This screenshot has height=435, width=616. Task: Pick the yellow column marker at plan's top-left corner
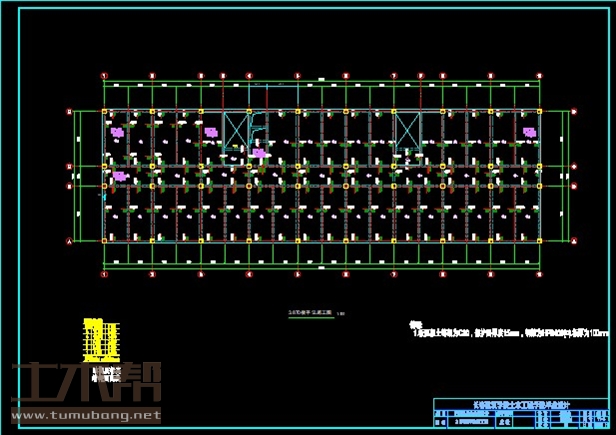pos(105,109)
